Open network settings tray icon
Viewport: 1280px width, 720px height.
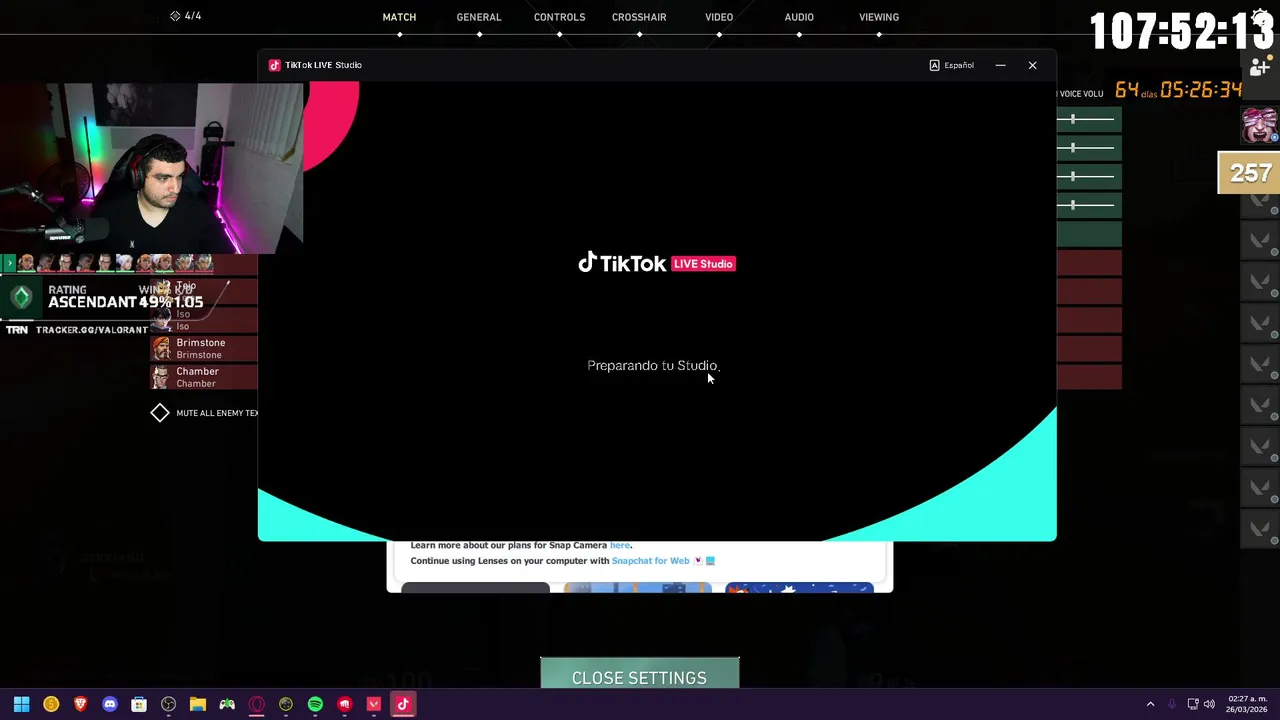click(x=1193, y=704)
